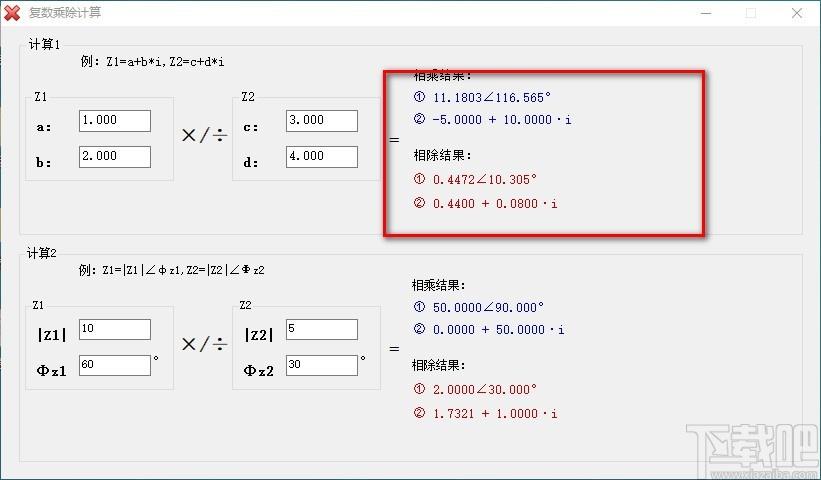Click the Φz2 angle field showing 30
Viewport: 821px width, 480px height.
tap(322, 365)
